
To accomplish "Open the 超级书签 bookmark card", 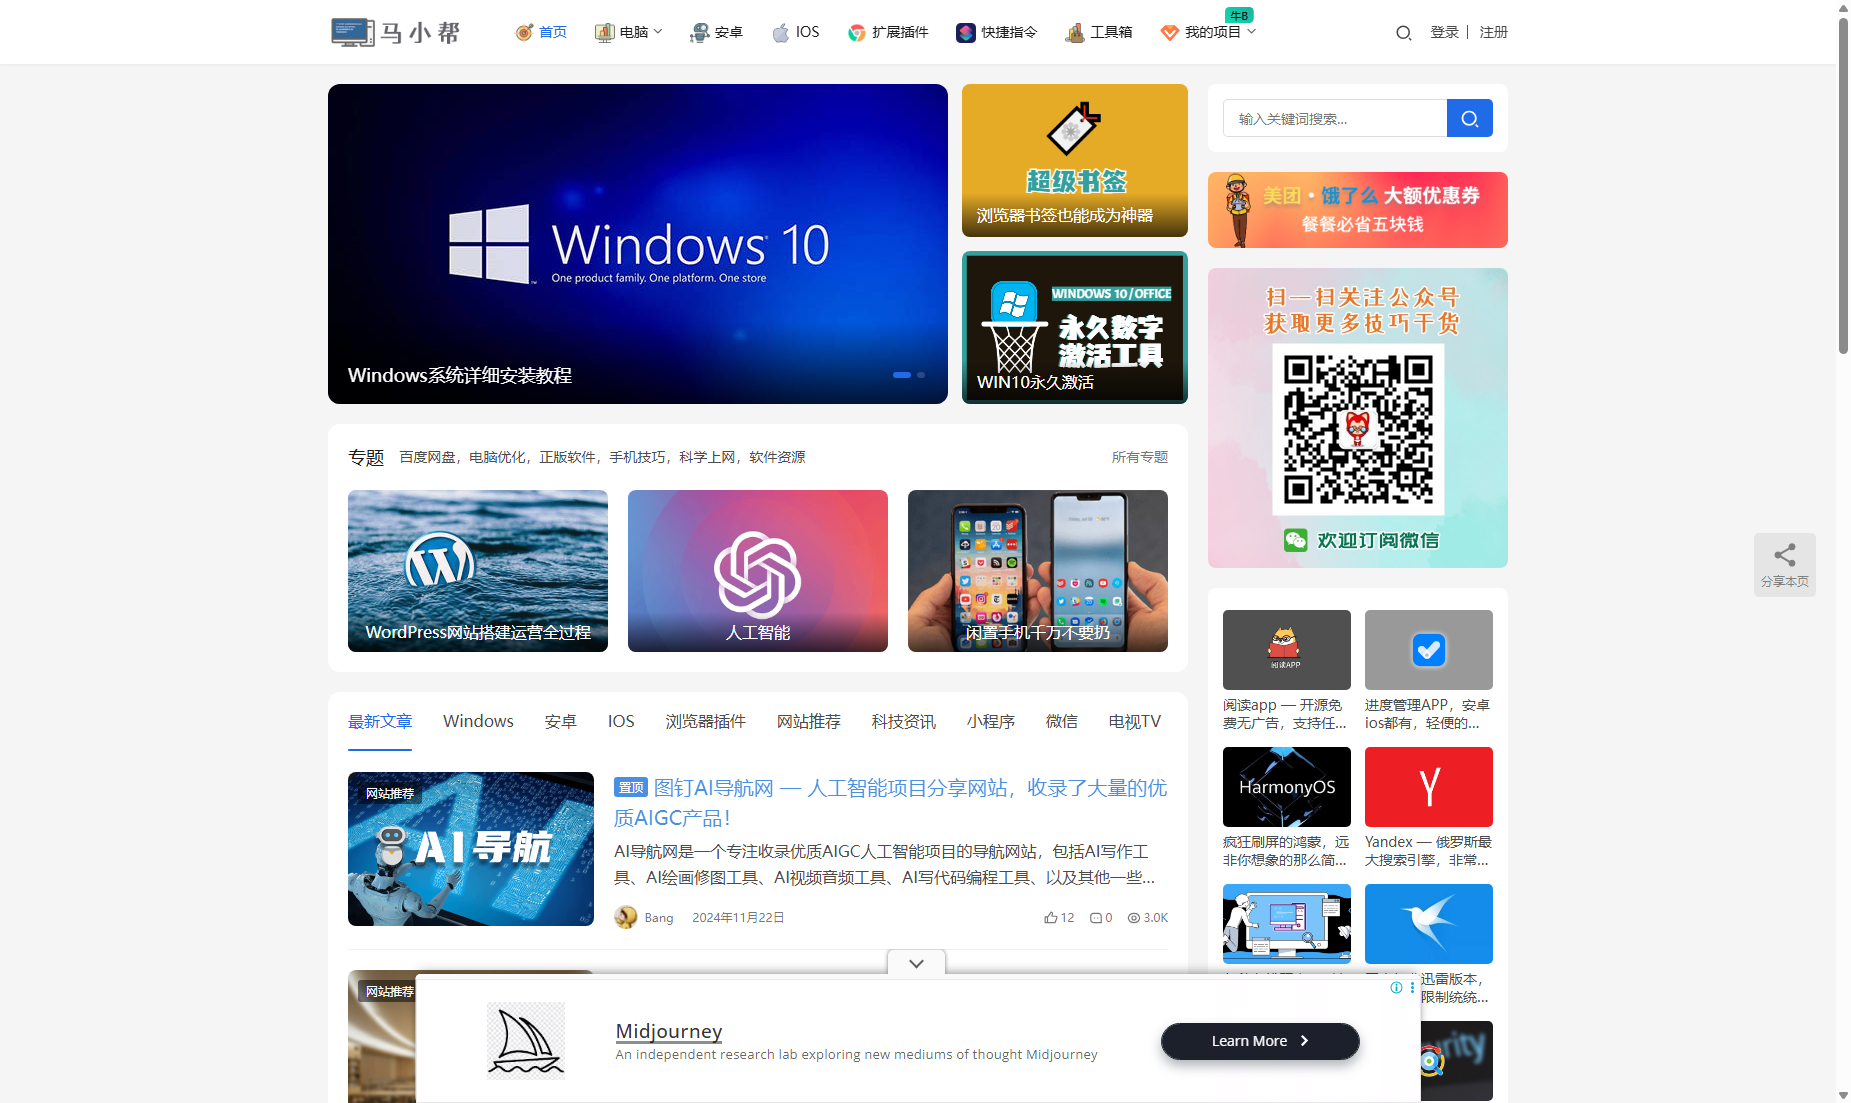I will pos(1075,160).
